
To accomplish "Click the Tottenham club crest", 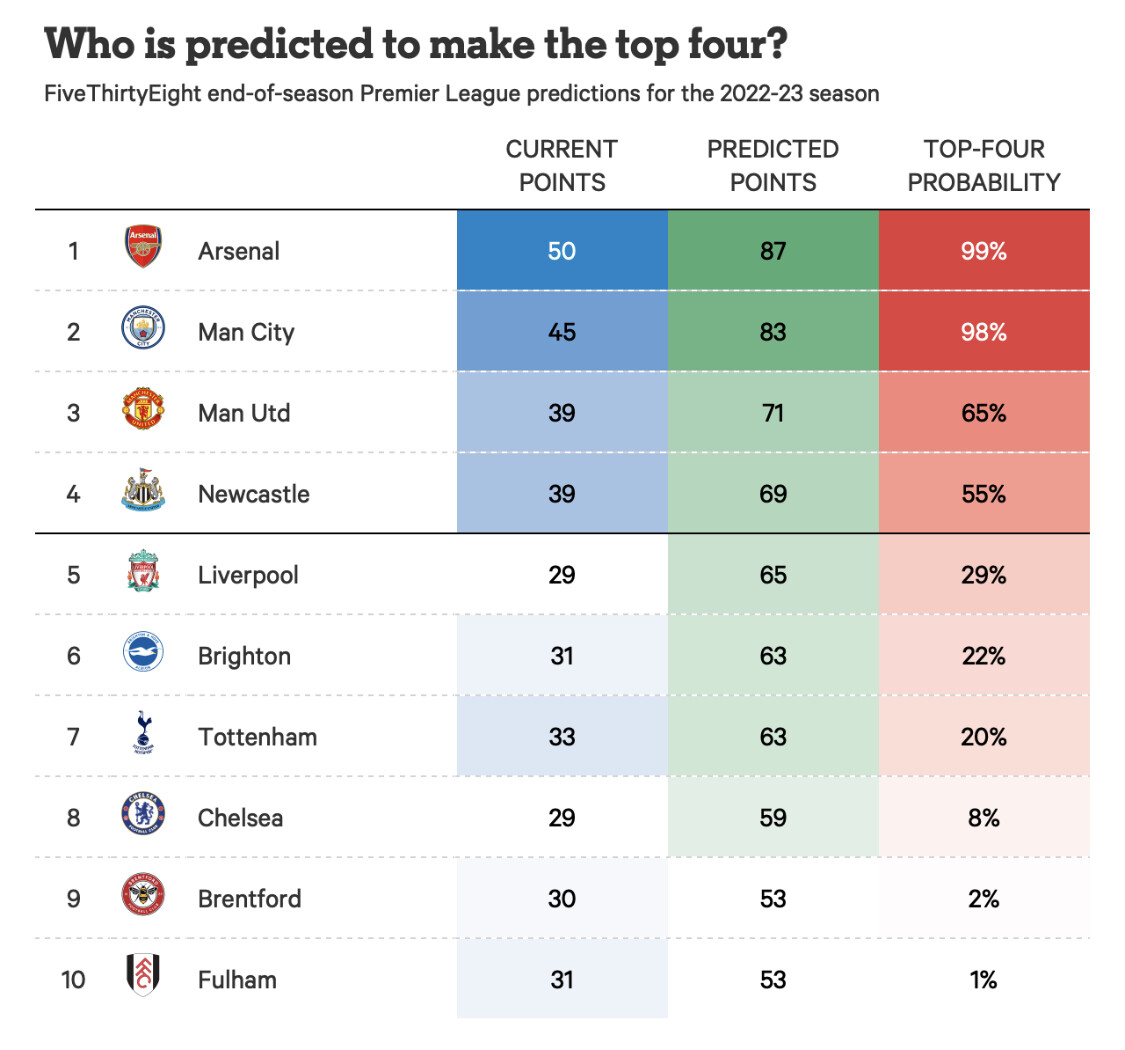I will (x=142, y=735).
